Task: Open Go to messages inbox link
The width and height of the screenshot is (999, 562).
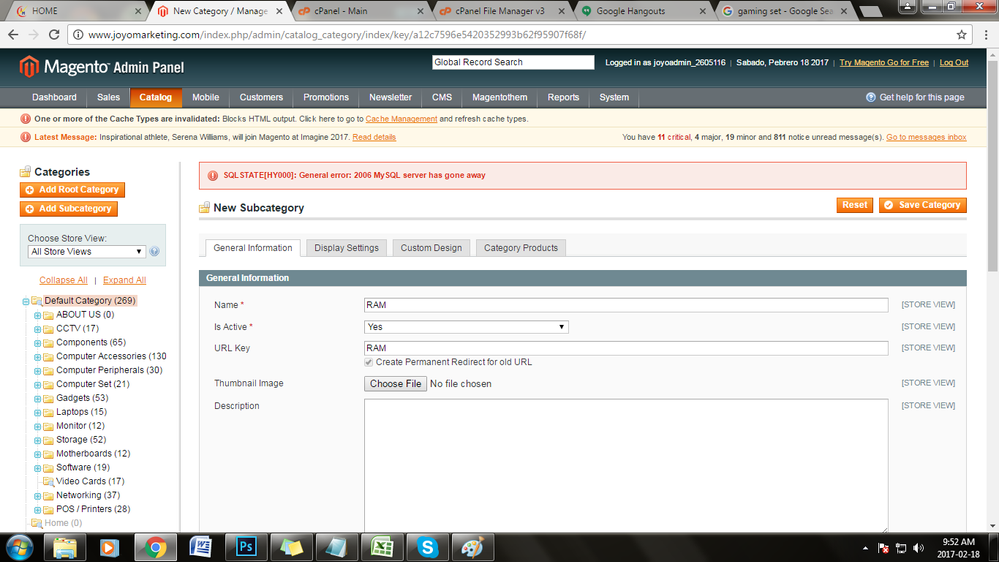Action: 926,138
